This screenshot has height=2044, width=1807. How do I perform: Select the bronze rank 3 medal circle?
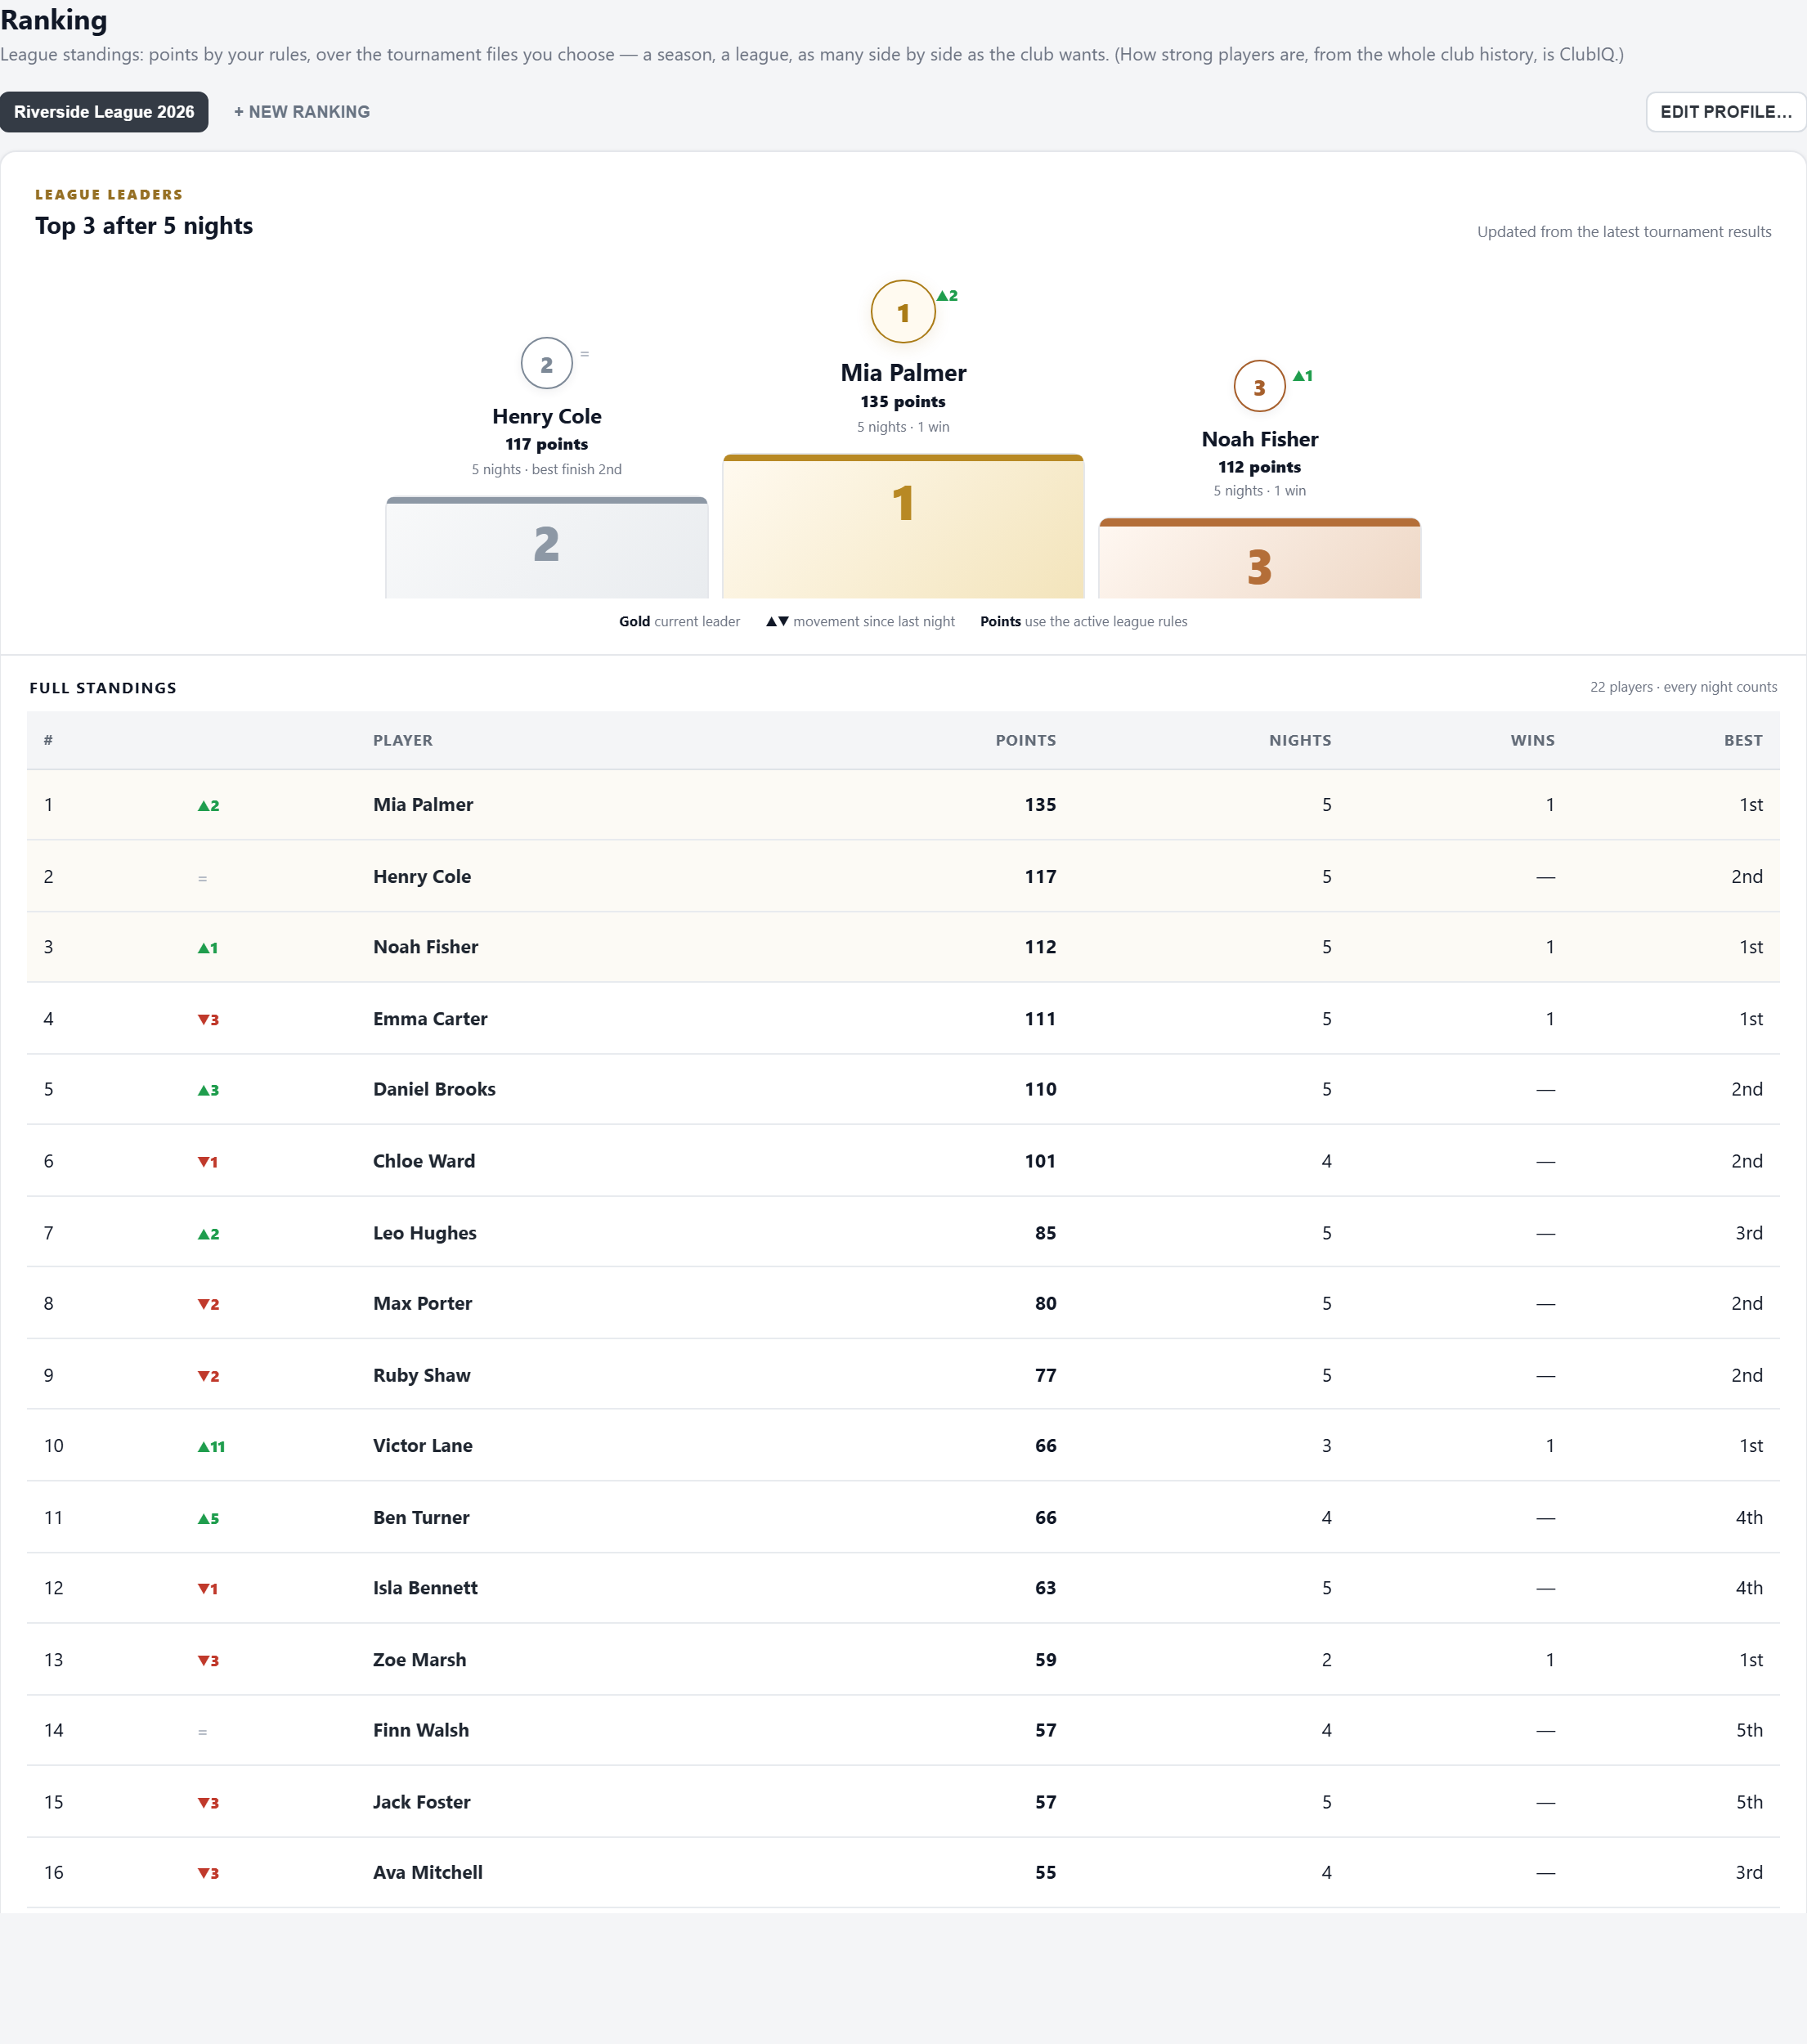(1259, 386)
